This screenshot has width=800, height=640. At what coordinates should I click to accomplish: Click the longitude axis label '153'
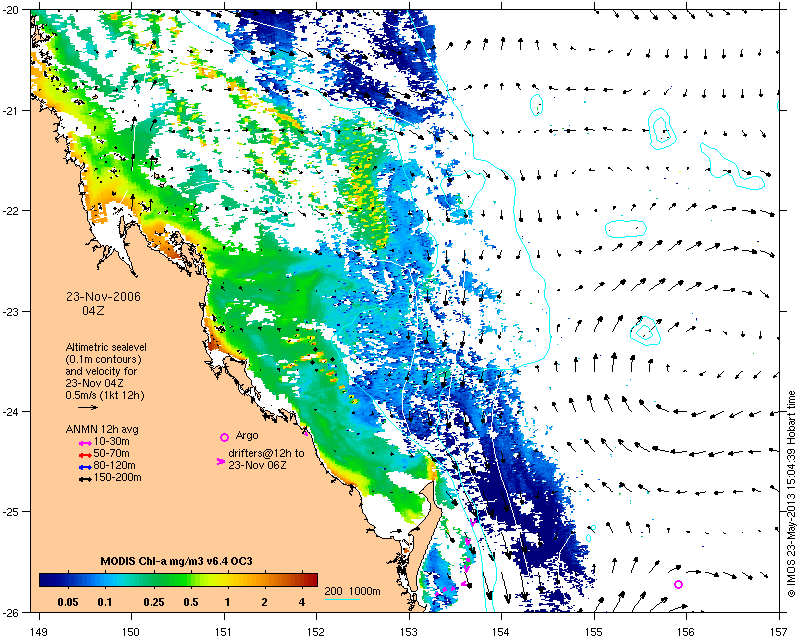pyautogui.click(x=409, y=632)
